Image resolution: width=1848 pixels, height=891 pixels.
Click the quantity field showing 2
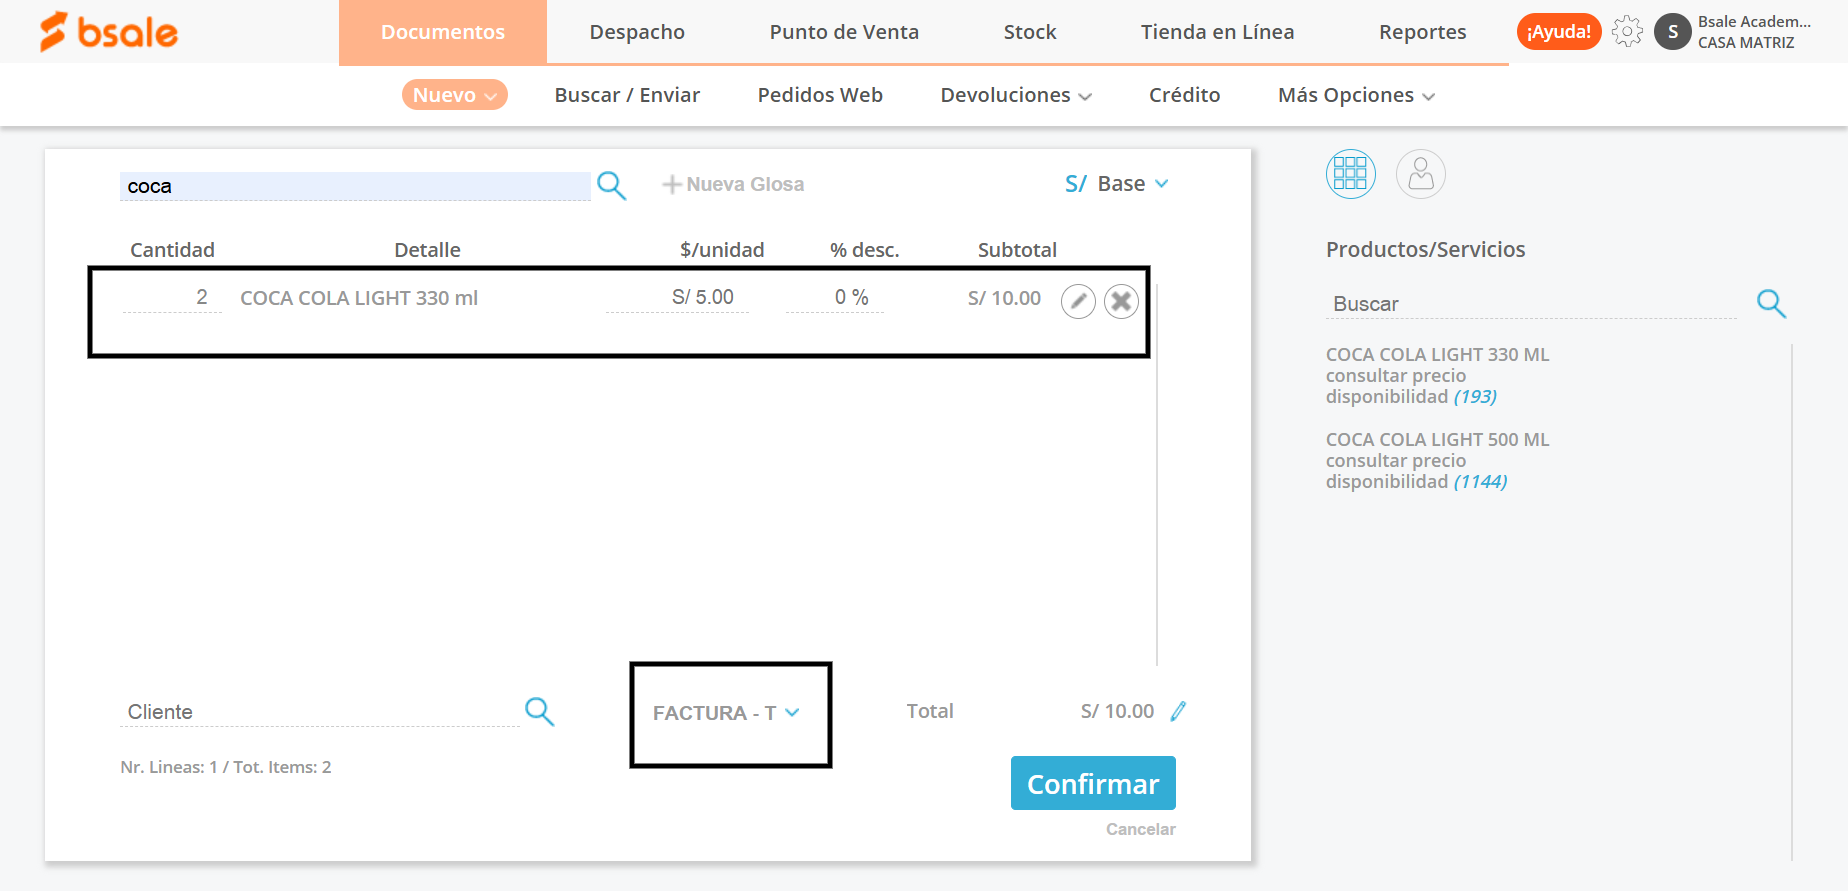tap(172, 297)
